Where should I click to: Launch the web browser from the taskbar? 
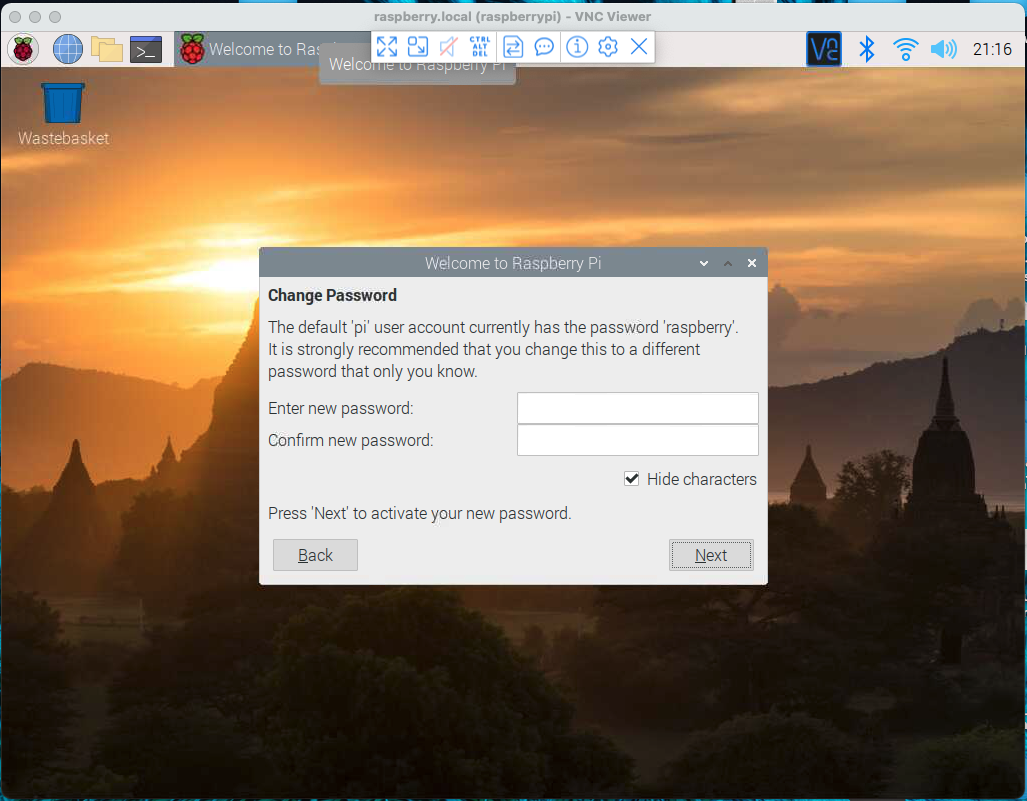[67, 49]
